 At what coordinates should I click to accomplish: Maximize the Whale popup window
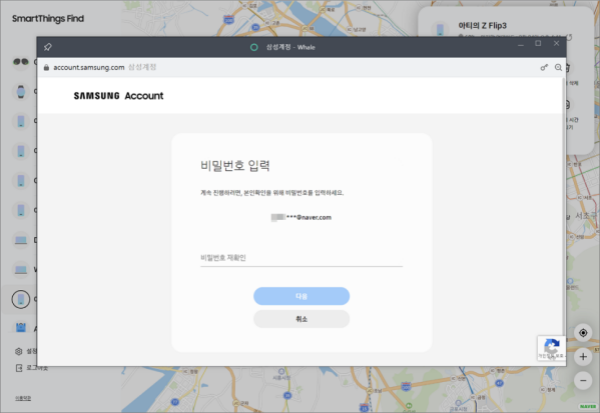(x=538, y=43)
